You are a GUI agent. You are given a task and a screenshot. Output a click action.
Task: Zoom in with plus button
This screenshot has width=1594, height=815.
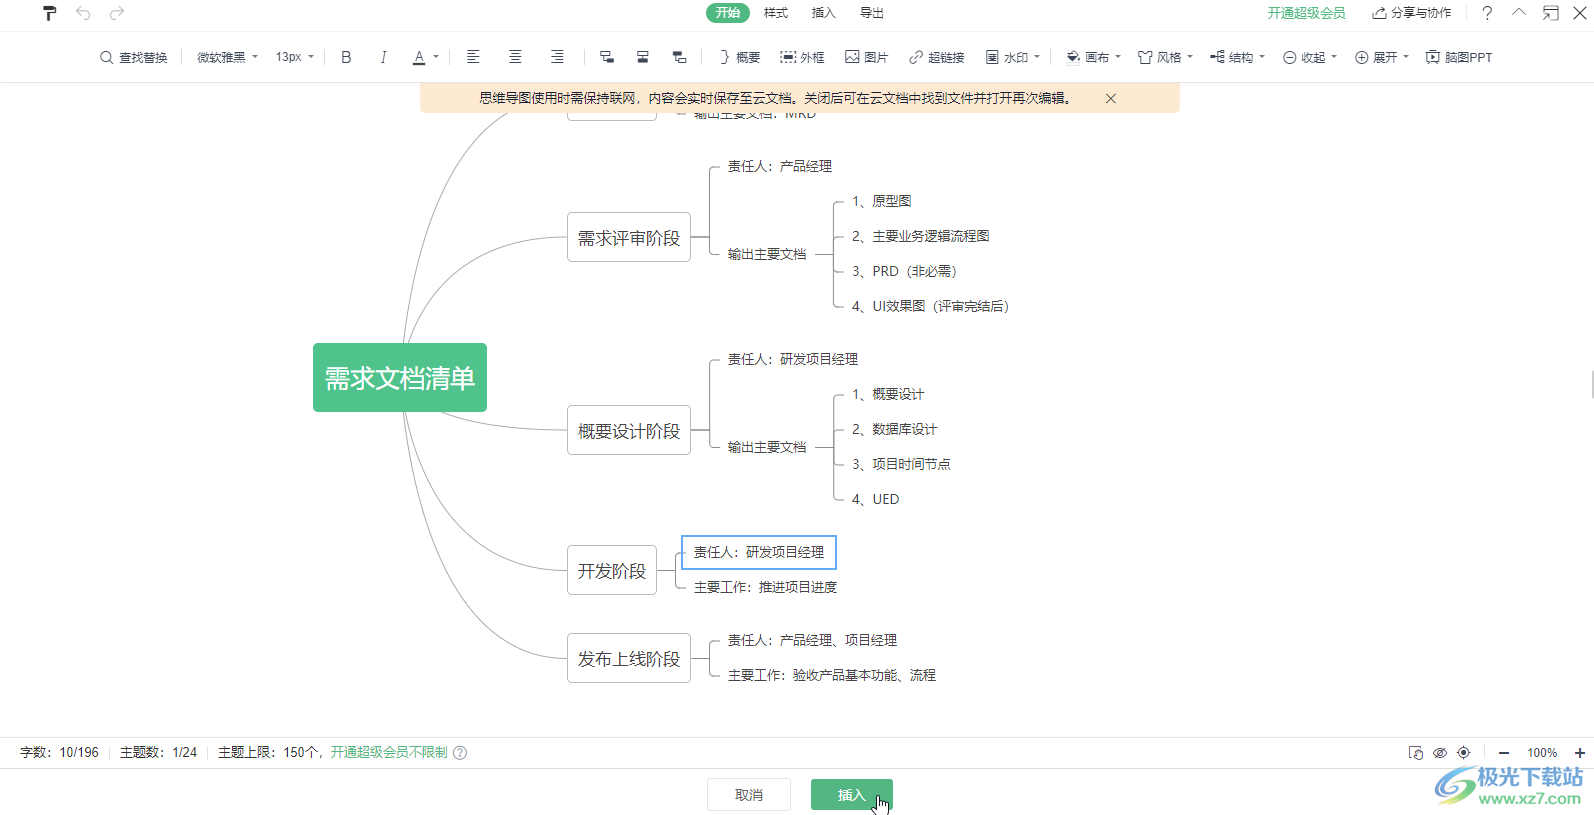[1580, 753]
